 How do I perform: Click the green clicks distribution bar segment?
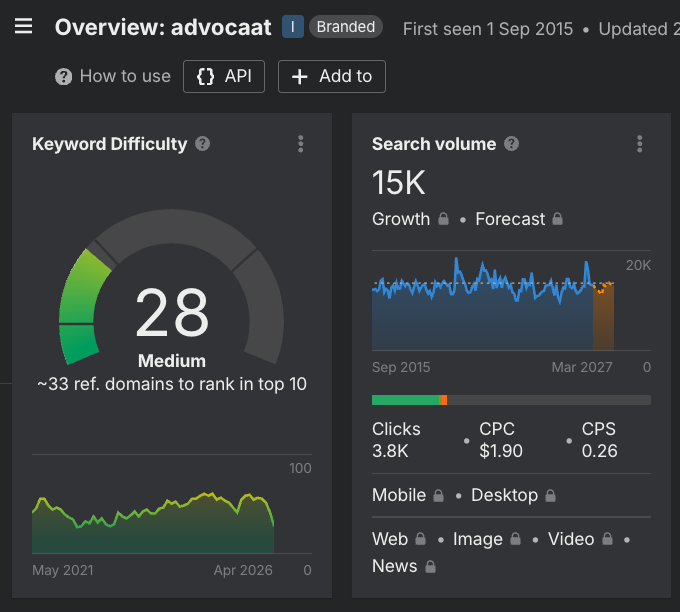coord(405,400)
